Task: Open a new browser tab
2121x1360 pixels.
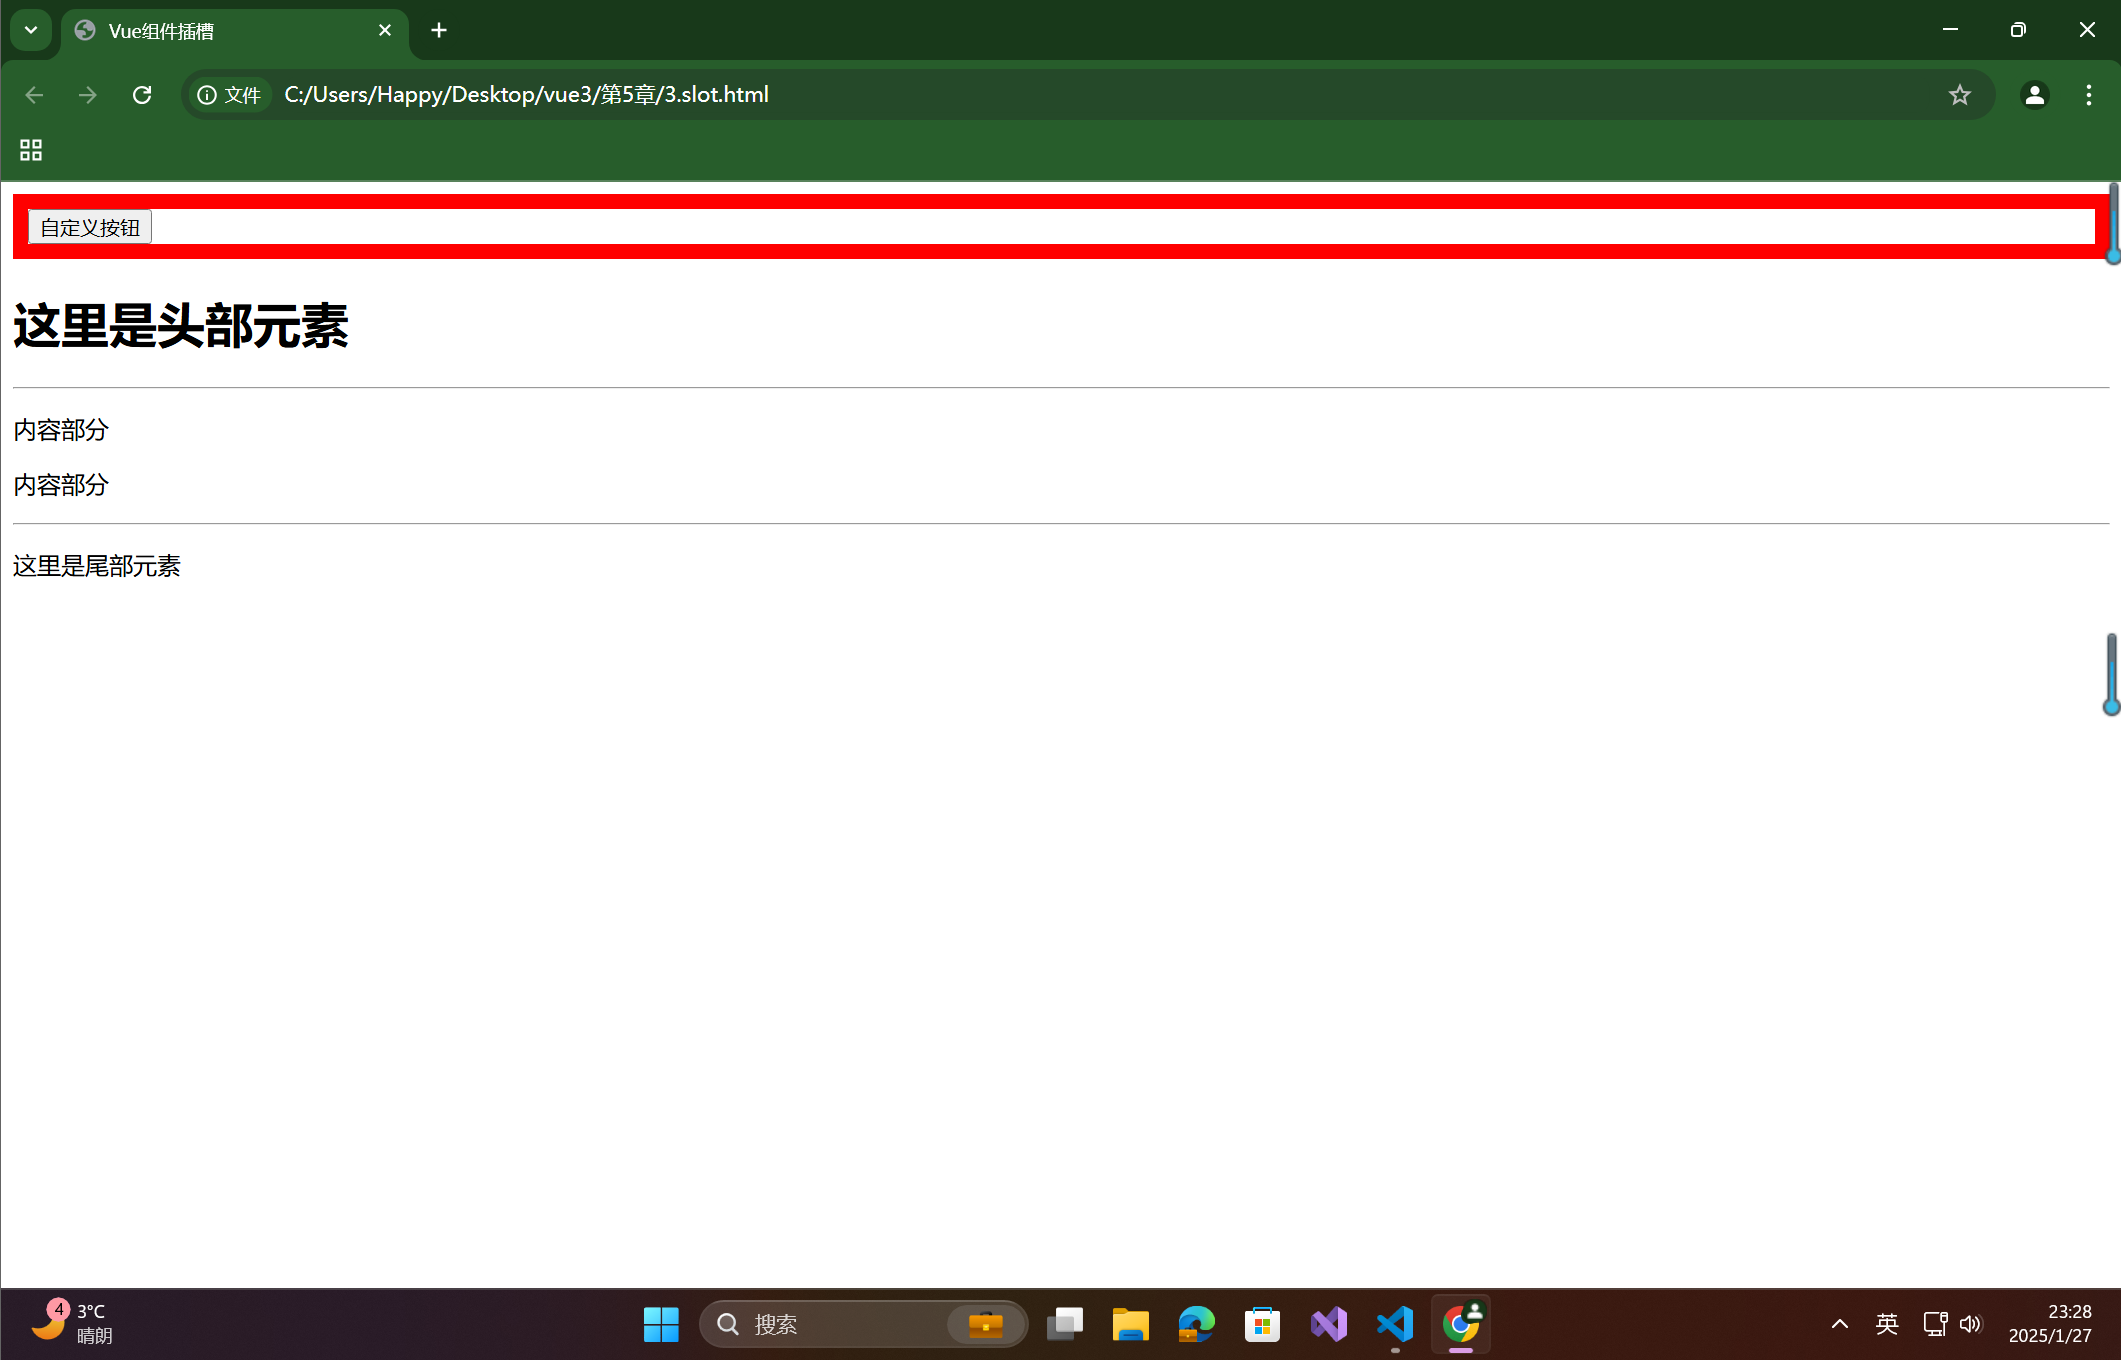Action: click(439, 31)
